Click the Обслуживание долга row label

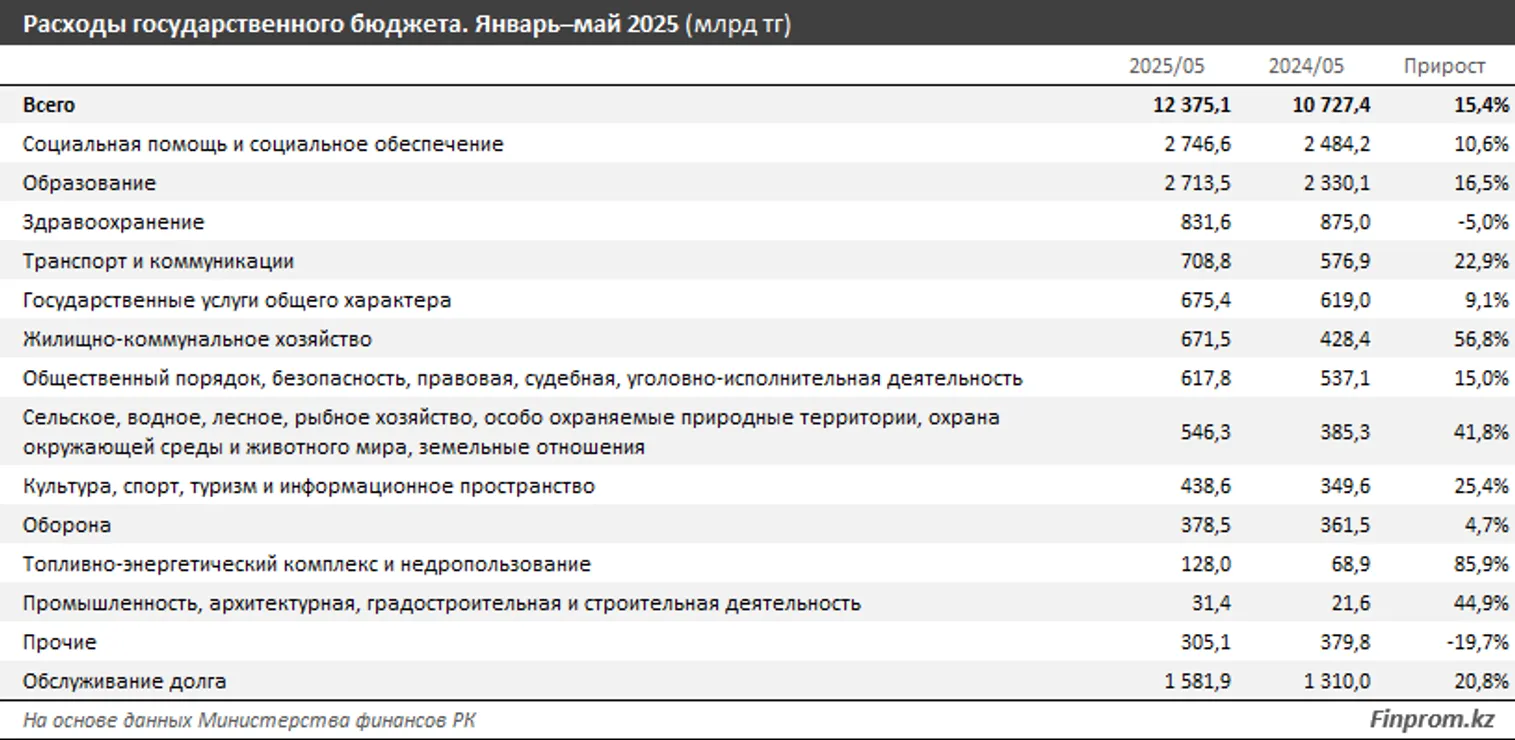coord(124,682)
